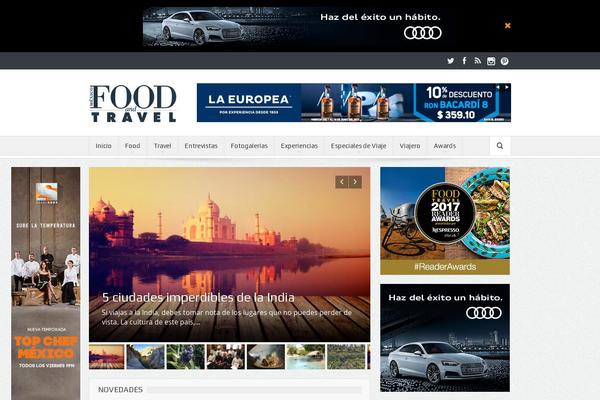Open '5 ciudades imperdibles de la India' headline
The image size is (600, 400).
(x=198, y=297)
